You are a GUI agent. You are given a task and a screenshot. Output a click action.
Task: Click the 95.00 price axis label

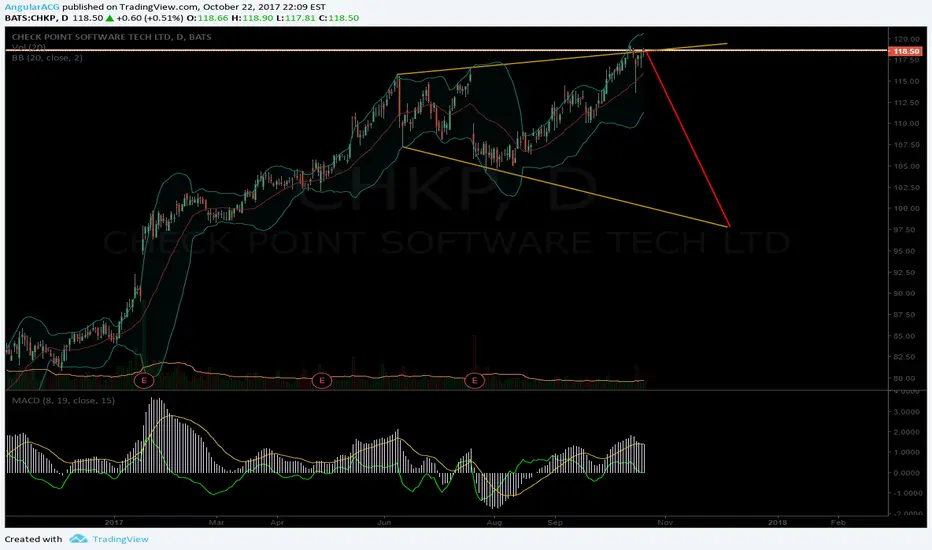tap(906, 251)
